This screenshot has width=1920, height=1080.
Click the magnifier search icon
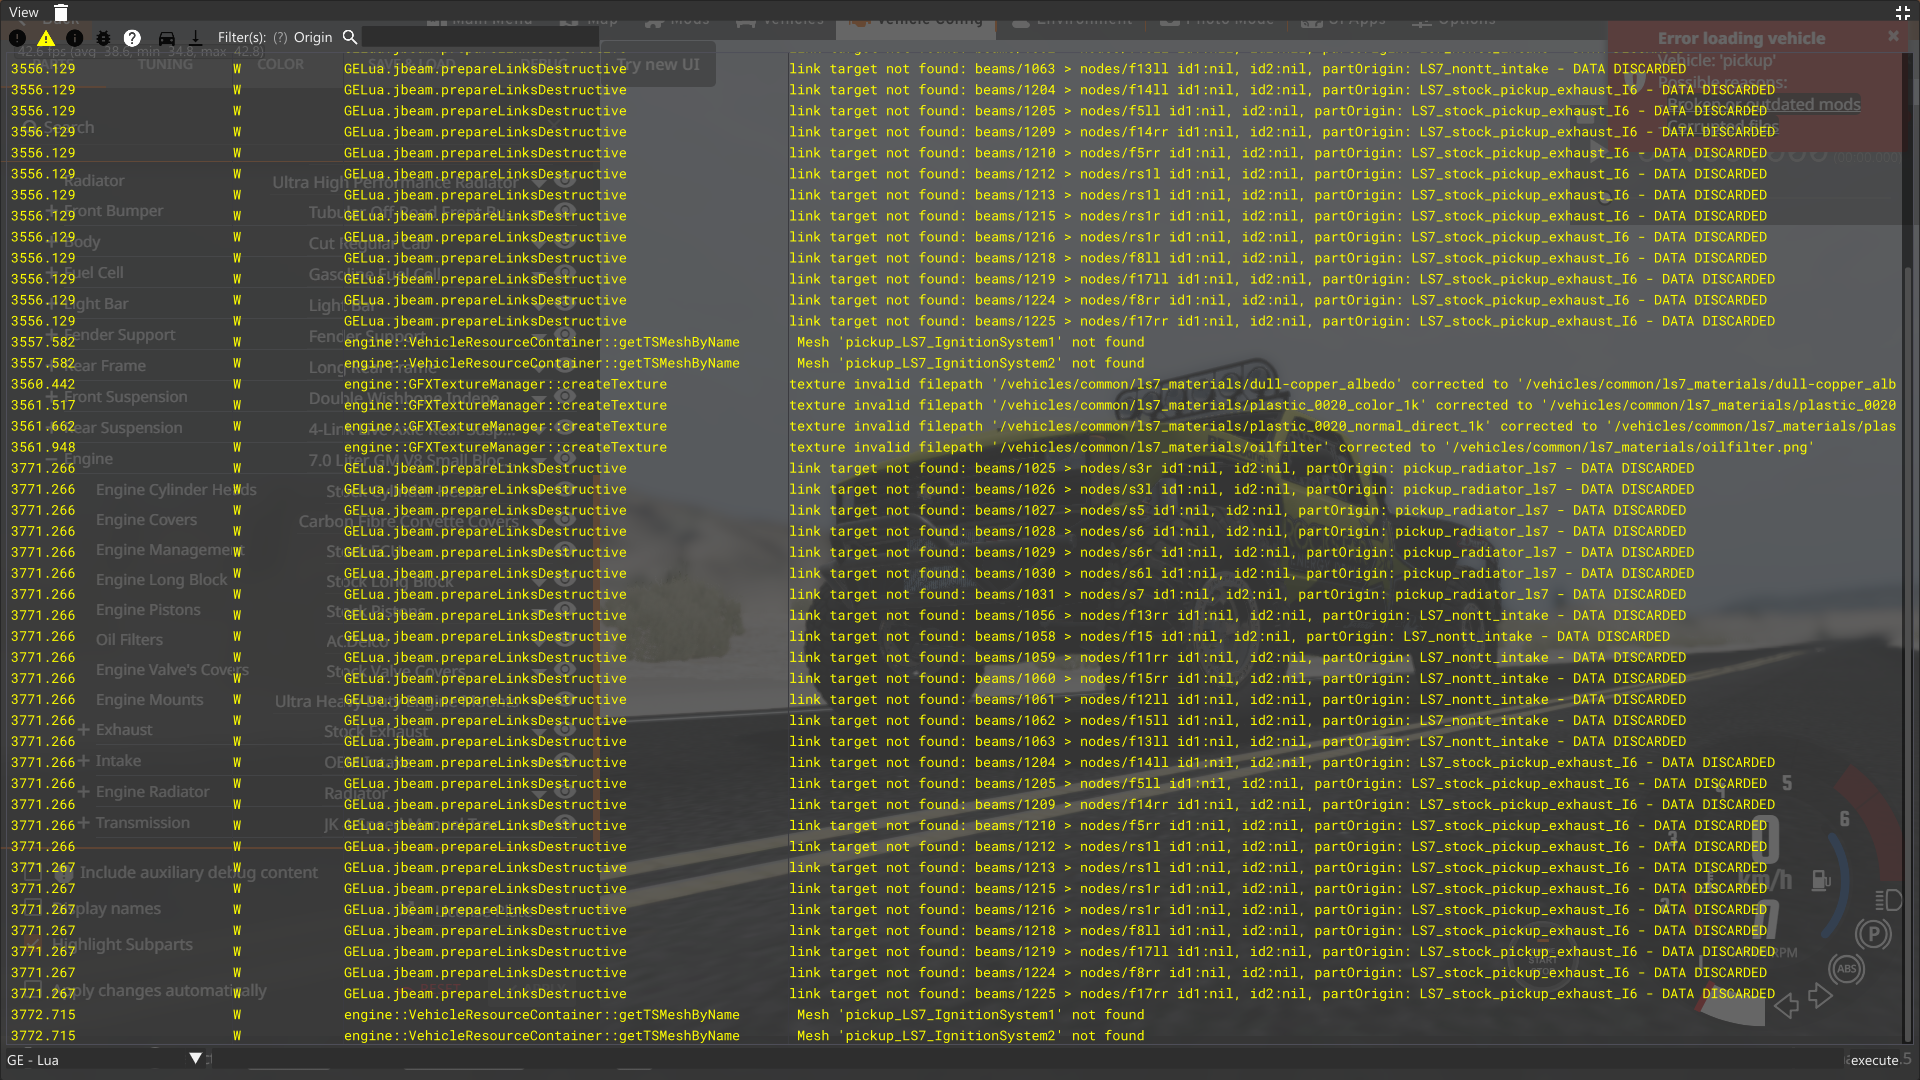coord(350,37)
